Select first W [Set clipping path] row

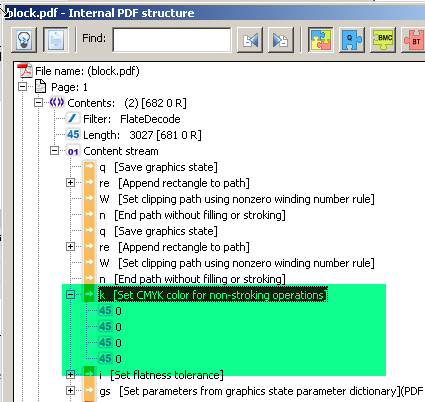(x=237, y=199)
